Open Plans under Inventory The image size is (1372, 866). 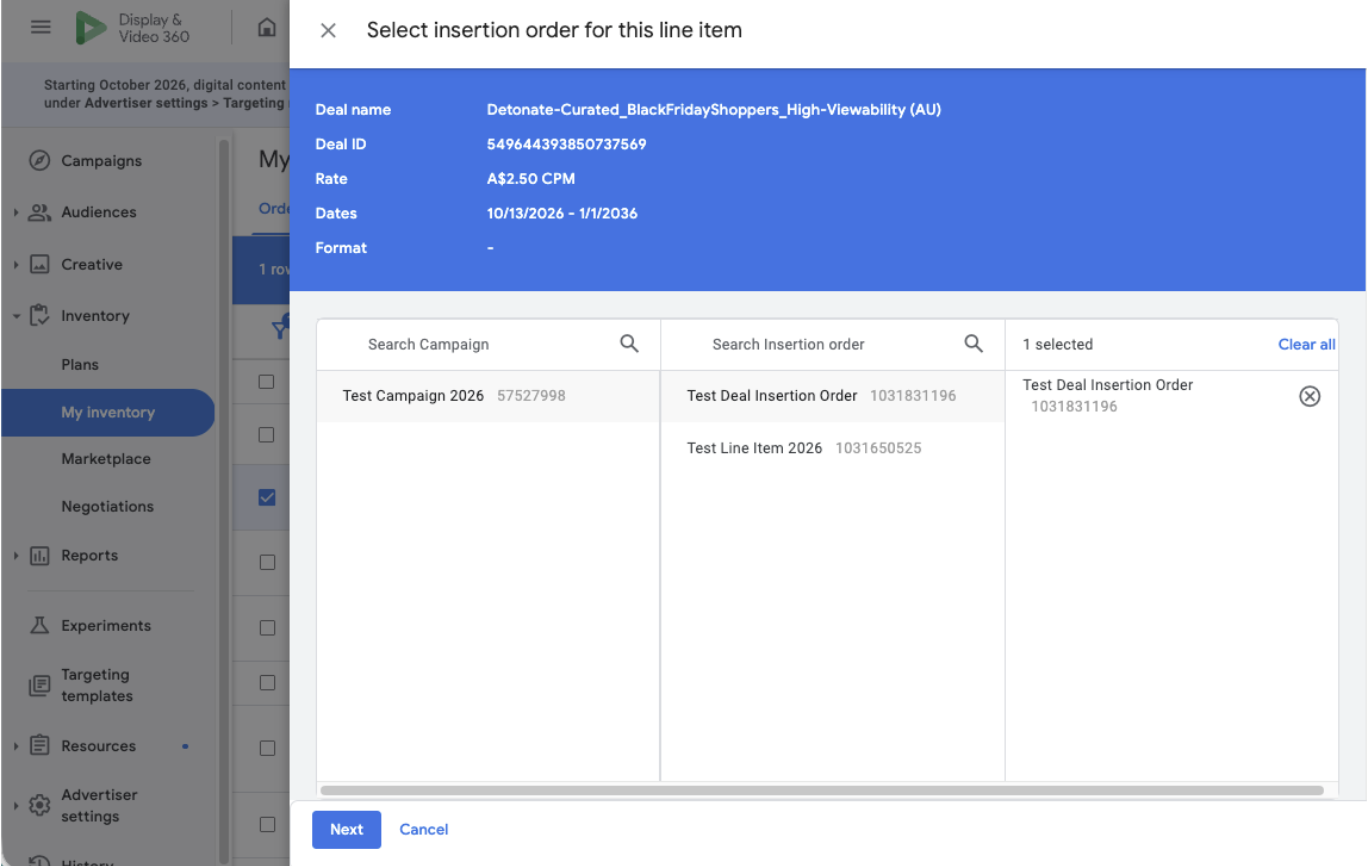pos(80,365)
